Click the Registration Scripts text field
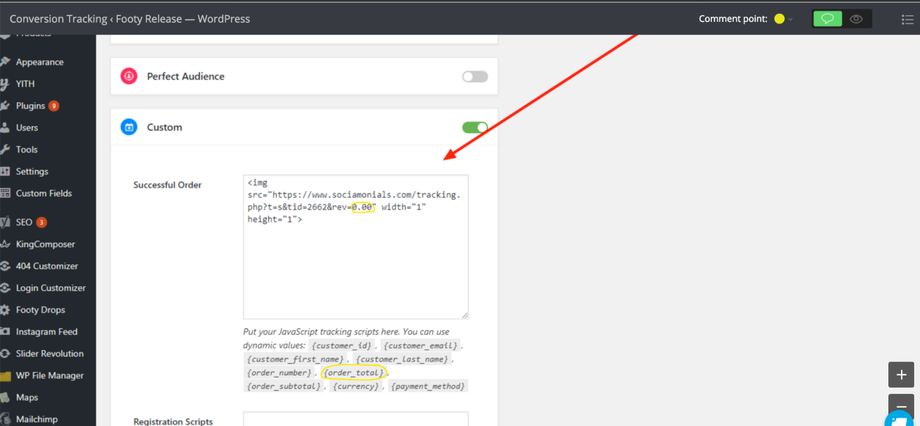920x426 pixels. coord(356,419)
